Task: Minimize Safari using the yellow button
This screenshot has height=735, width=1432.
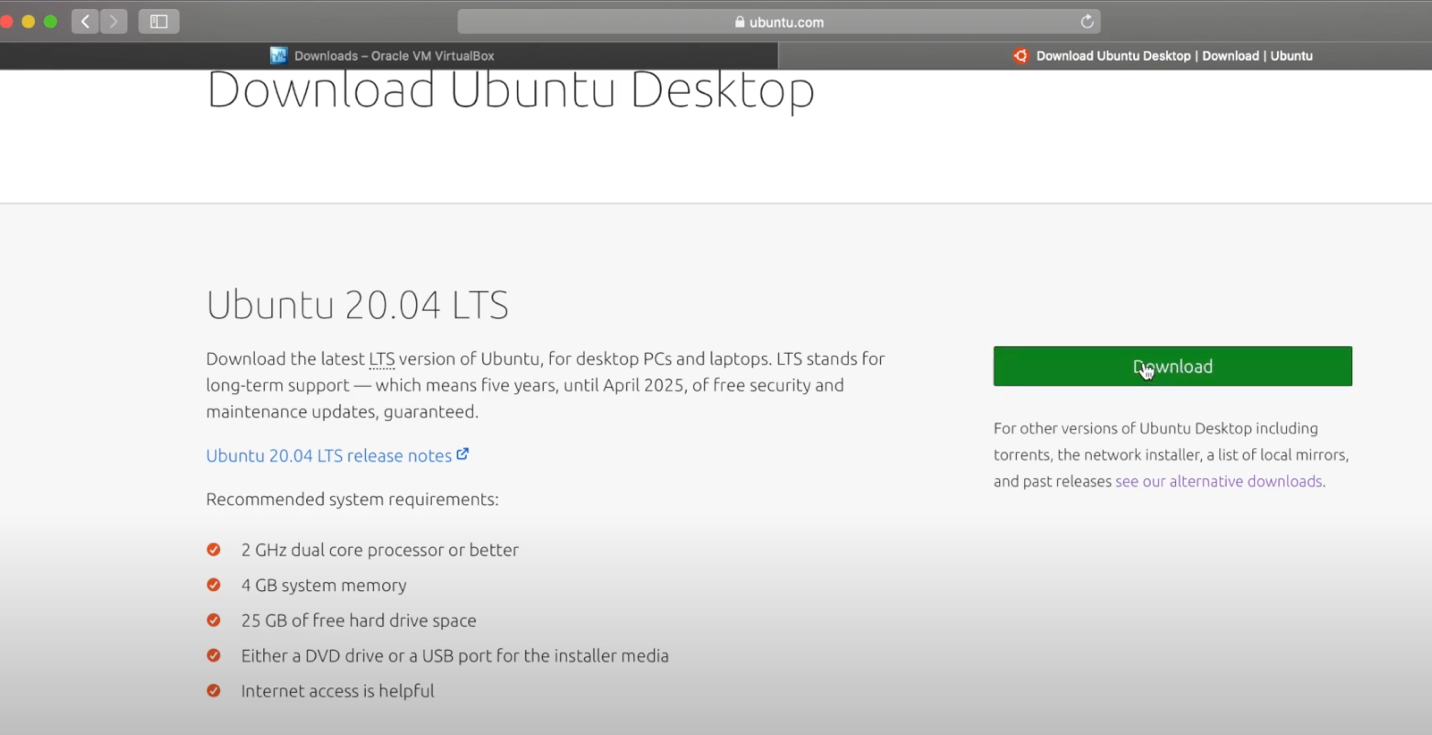Action: pos(28,21)
